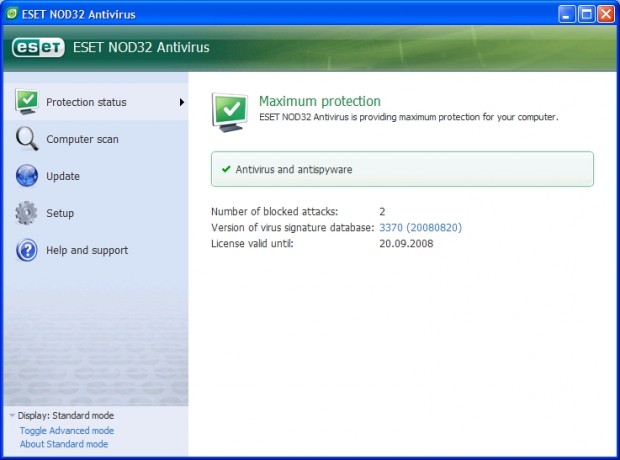Click the Protection status monitor icon
The height and width of the screenshot is (460, 620).
[26, 102]
